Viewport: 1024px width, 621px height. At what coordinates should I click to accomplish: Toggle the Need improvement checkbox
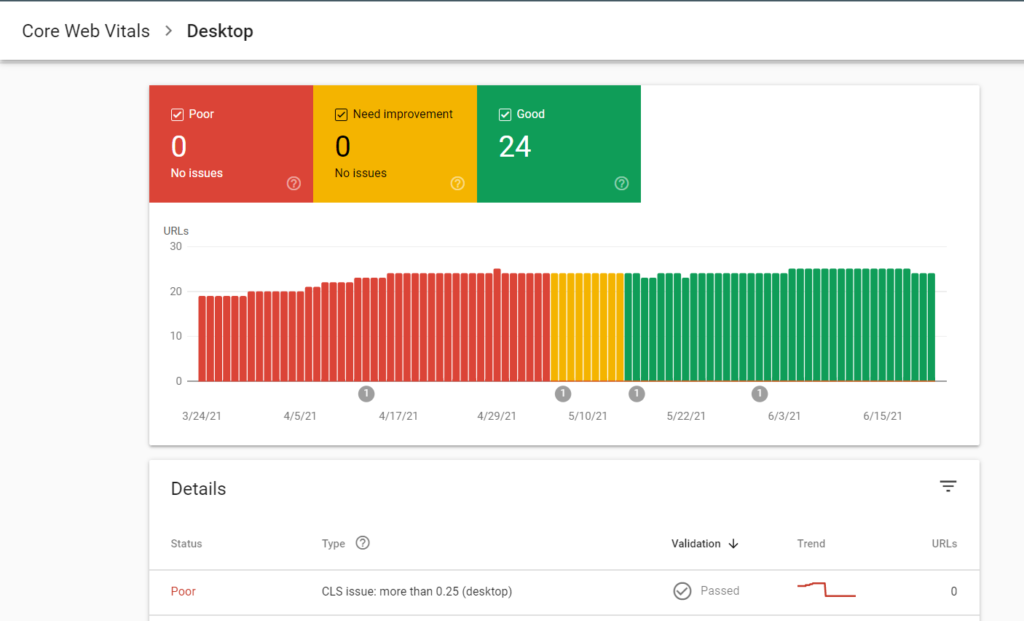(341, 115)
